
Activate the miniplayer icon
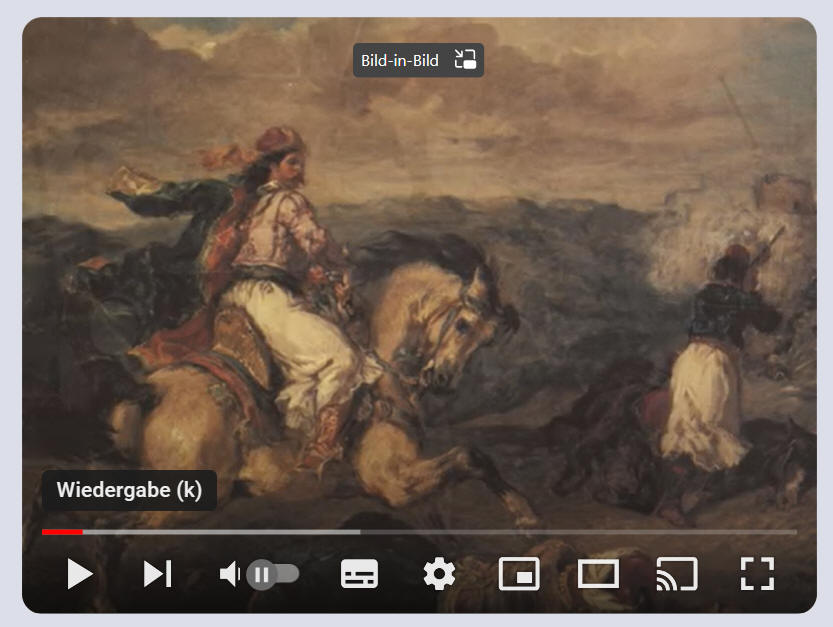click(519, 574)
